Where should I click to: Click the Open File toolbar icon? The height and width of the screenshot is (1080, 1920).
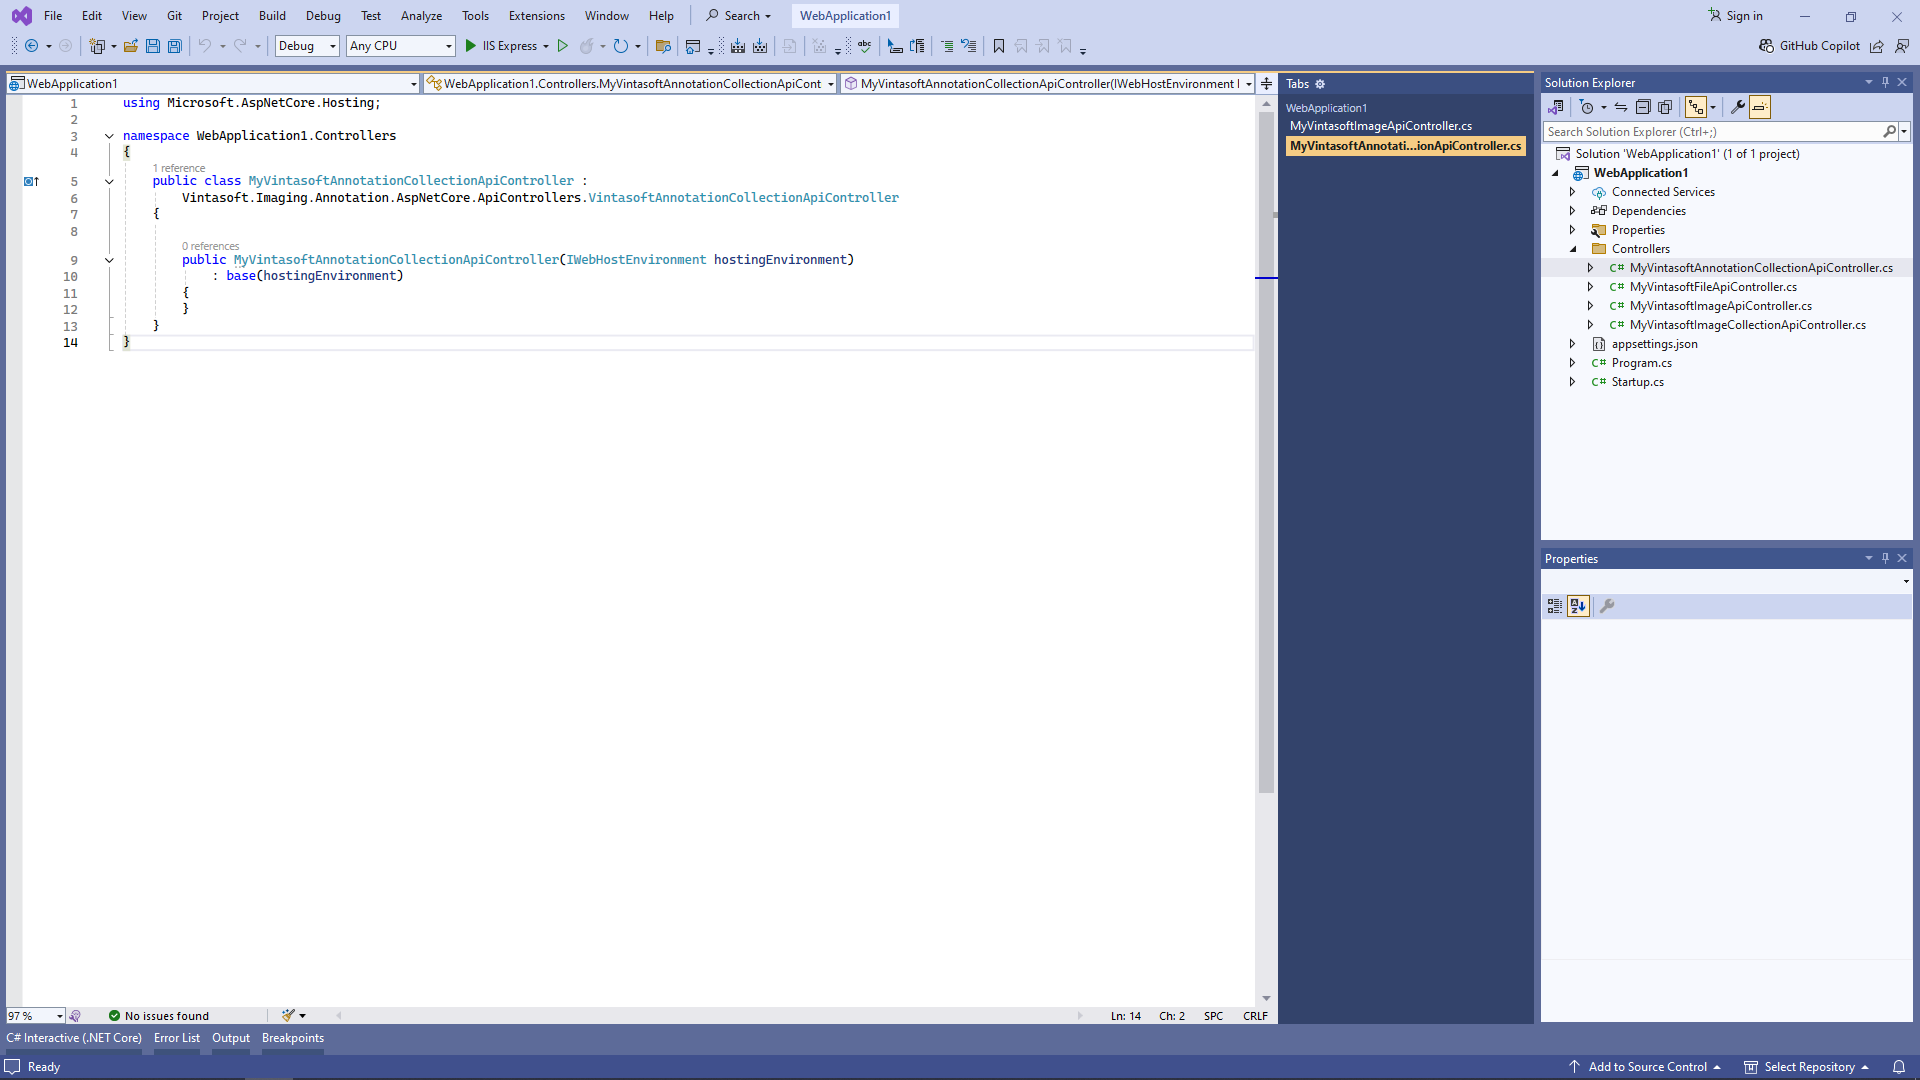point(131,46)
